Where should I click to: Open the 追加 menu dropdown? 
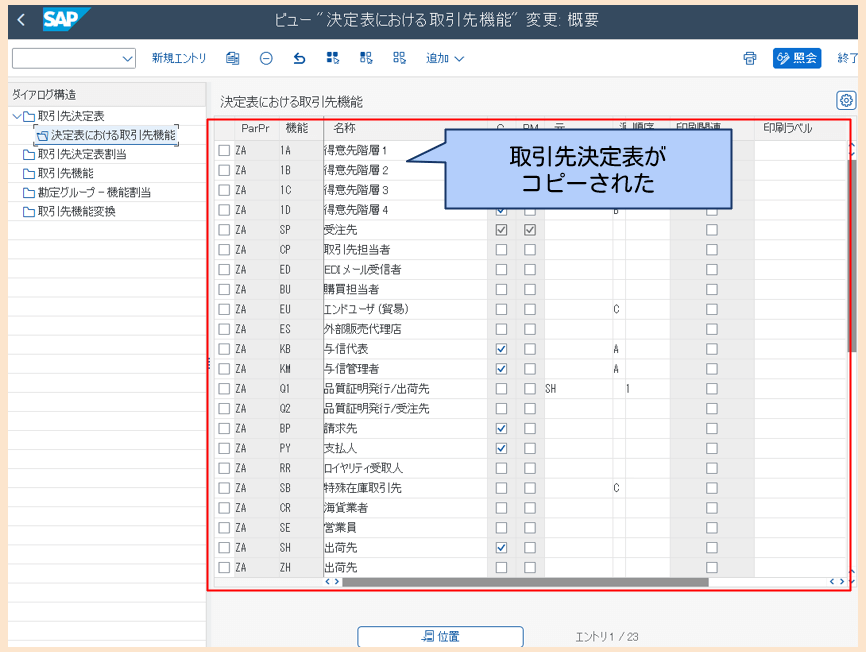click(x=445, y=58)
